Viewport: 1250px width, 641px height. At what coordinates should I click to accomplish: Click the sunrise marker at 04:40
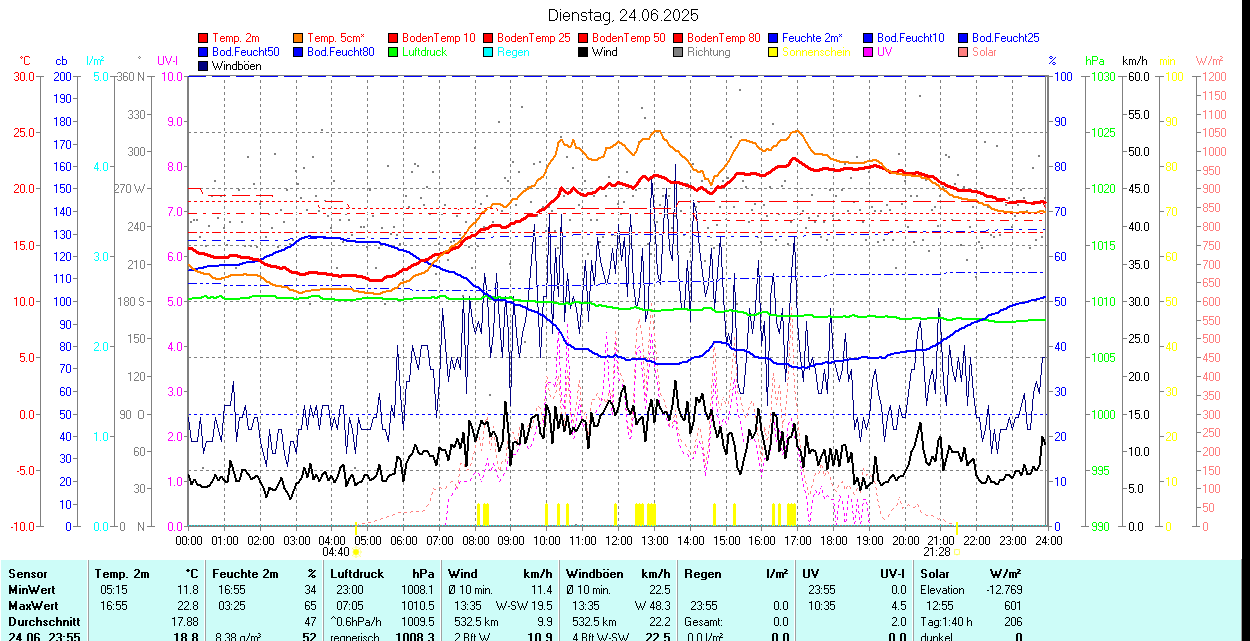click(x=356, y=551)
